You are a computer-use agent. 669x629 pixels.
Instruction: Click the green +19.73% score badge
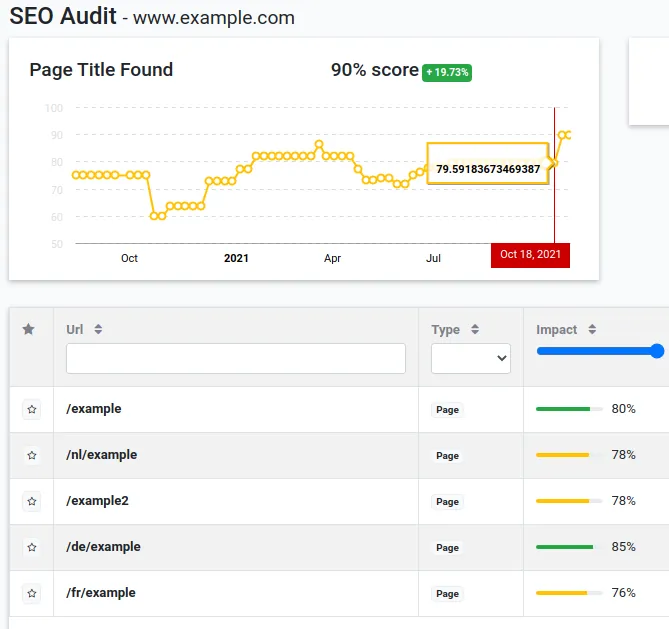(447, 73)
